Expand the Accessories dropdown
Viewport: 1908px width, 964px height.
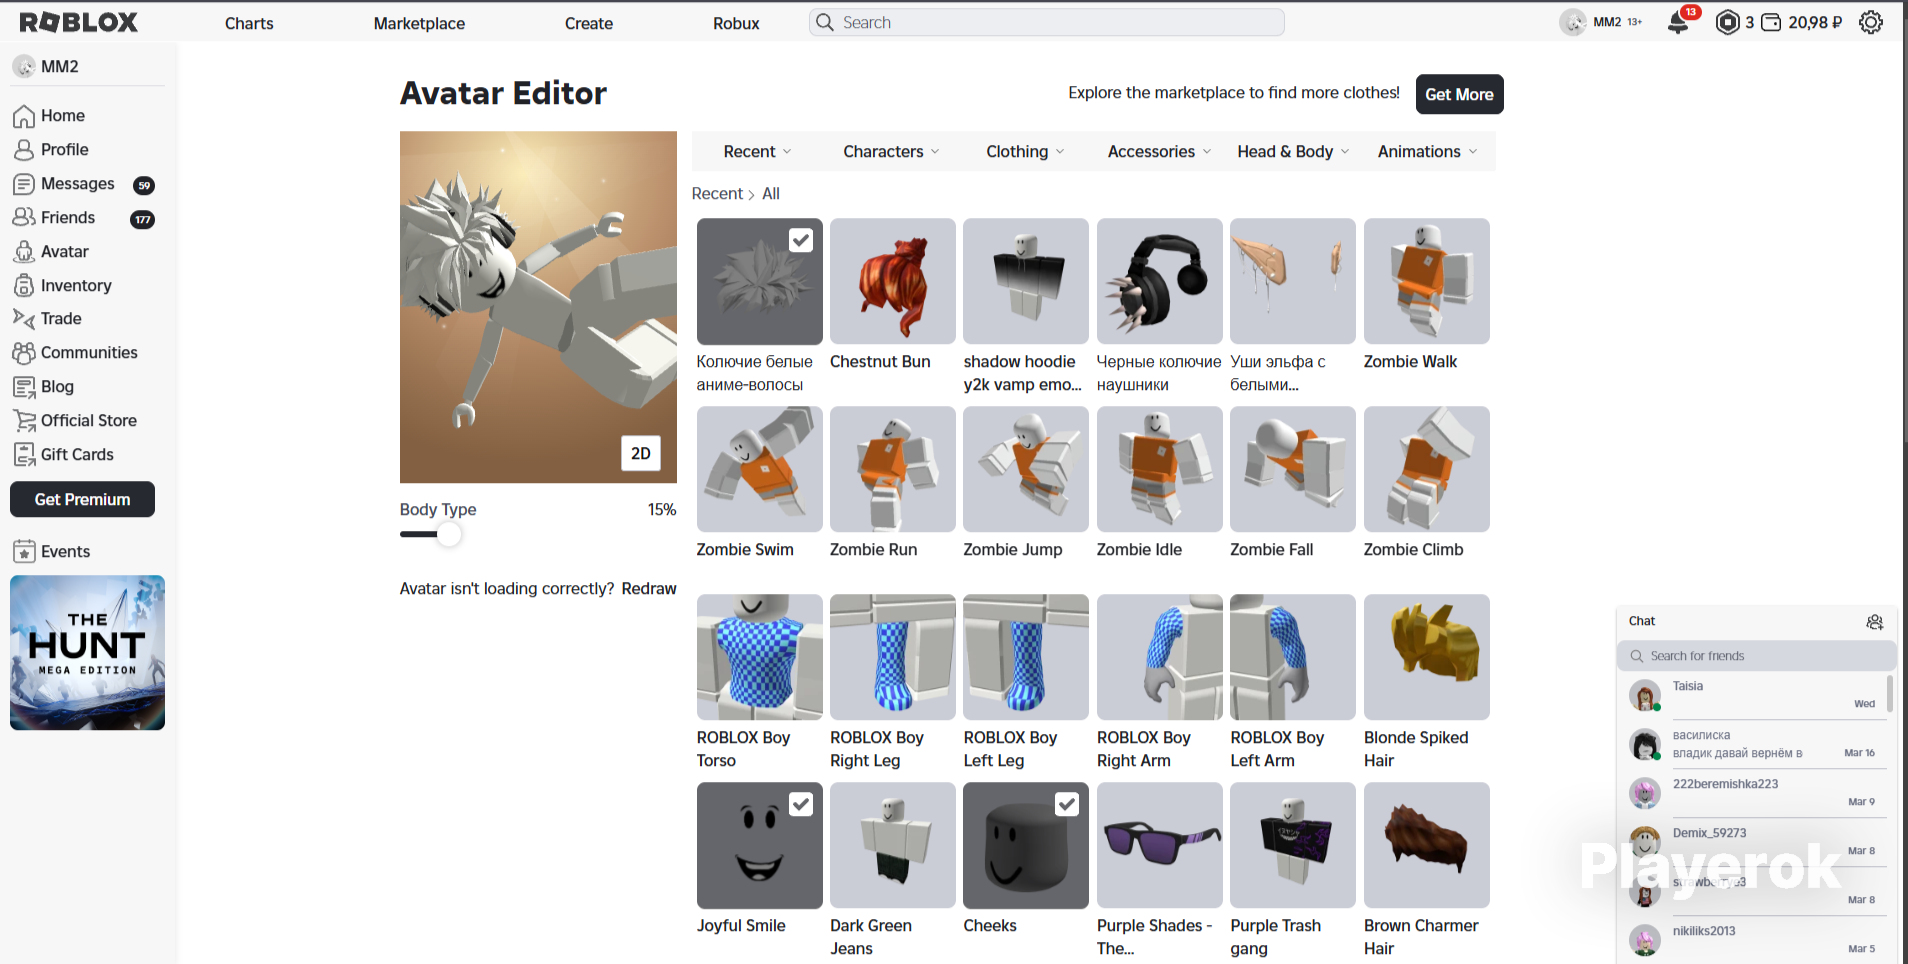point(1159,151)
